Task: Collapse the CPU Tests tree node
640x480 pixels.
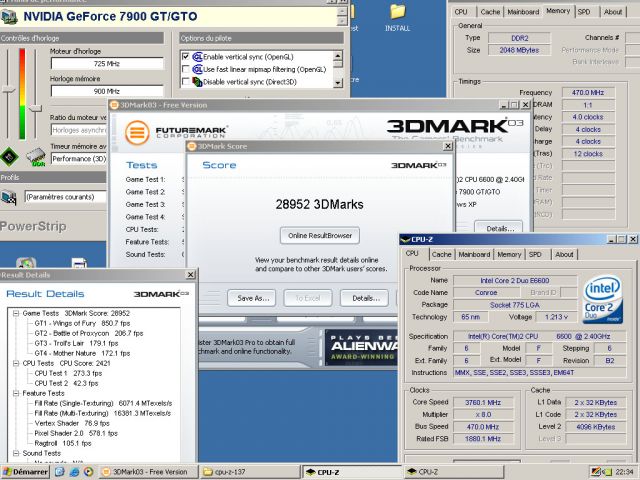Action: click(x=16, y=363)
